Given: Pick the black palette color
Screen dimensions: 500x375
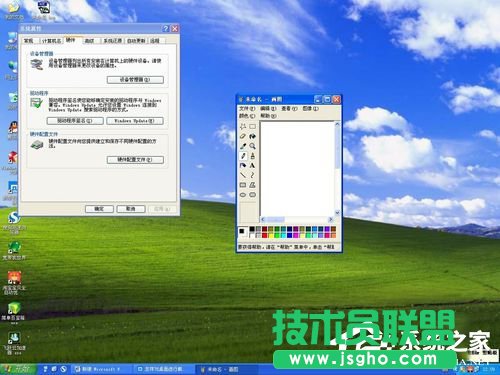Looking at the screenshot, I should tap(252, 229).
